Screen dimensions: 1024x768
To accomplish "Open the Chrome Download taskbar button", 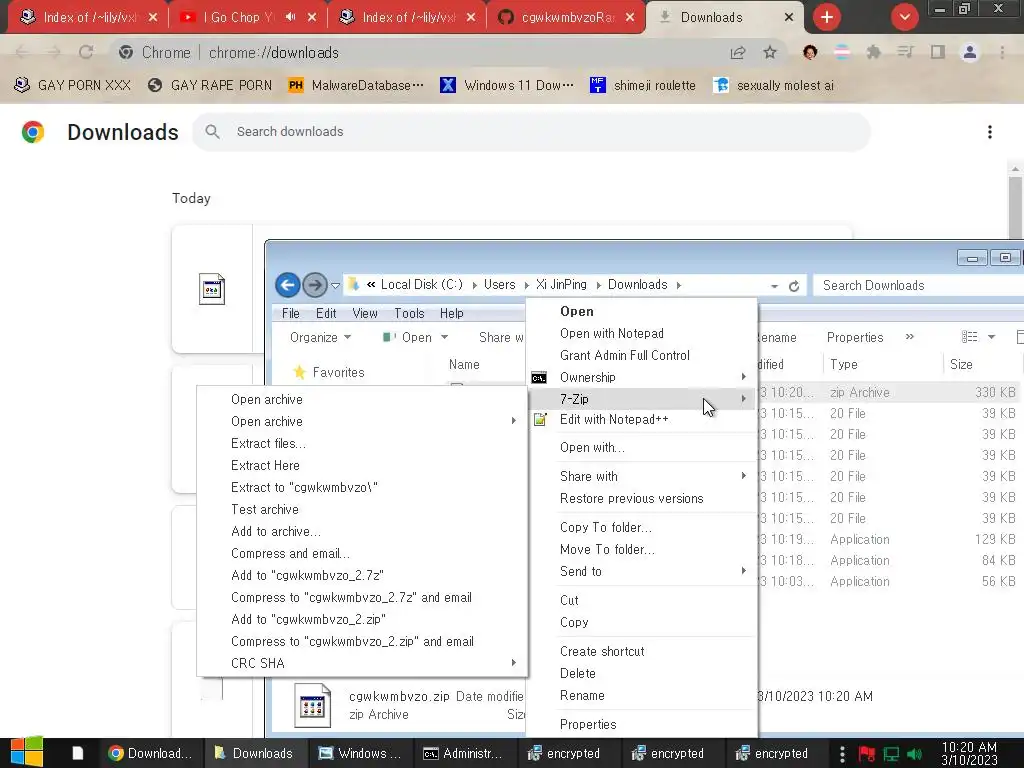I will (151, 753).
